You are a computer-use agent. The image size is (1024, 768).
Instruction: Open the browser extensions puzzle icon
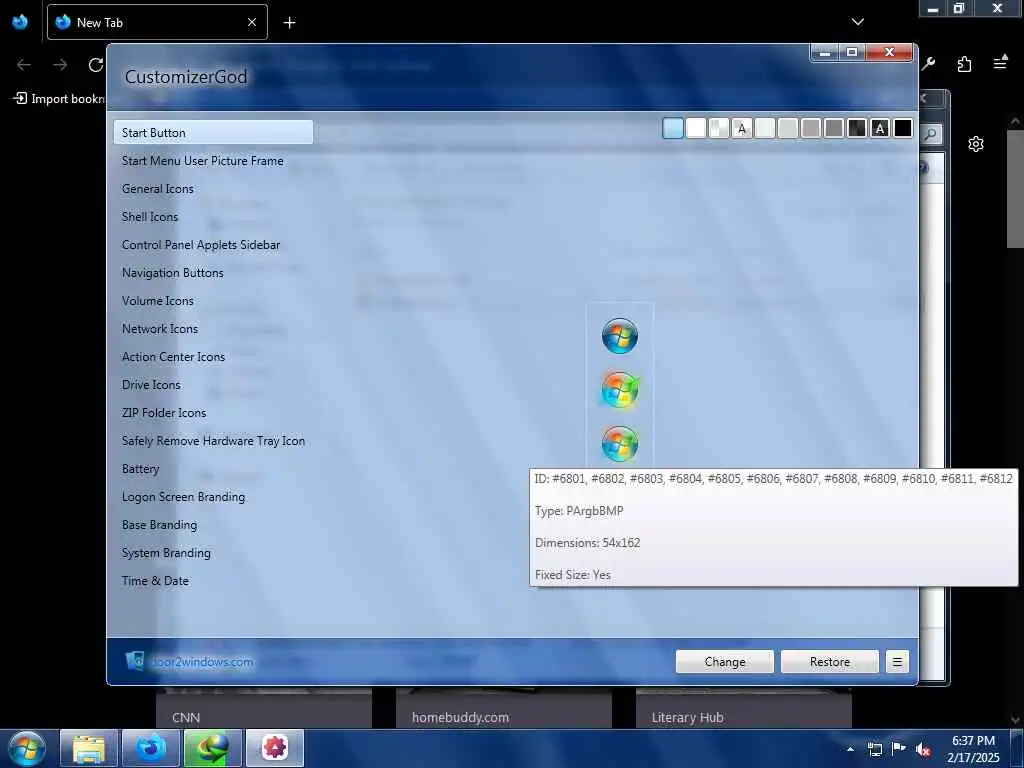pyautogui.click(x=964, y=64)
